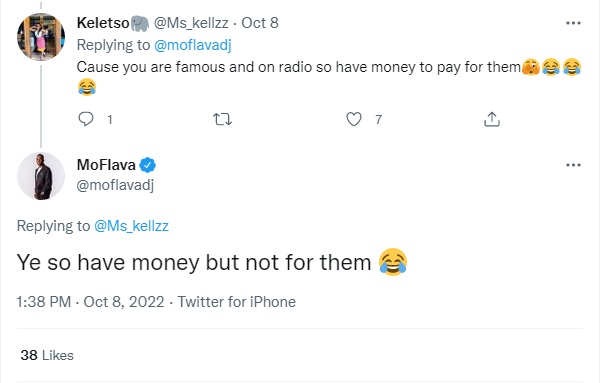Click the reply speech bubble icon on Keletso's tweet
Viewport: 600px width, 383px height.
click(86, 119)
